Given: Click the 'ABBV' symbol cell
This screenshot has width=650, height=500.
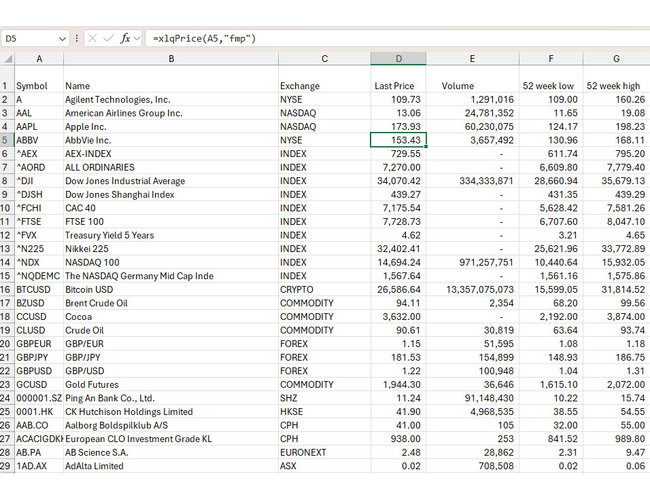Looking at the screenshot, I should (x=39, y=140).
